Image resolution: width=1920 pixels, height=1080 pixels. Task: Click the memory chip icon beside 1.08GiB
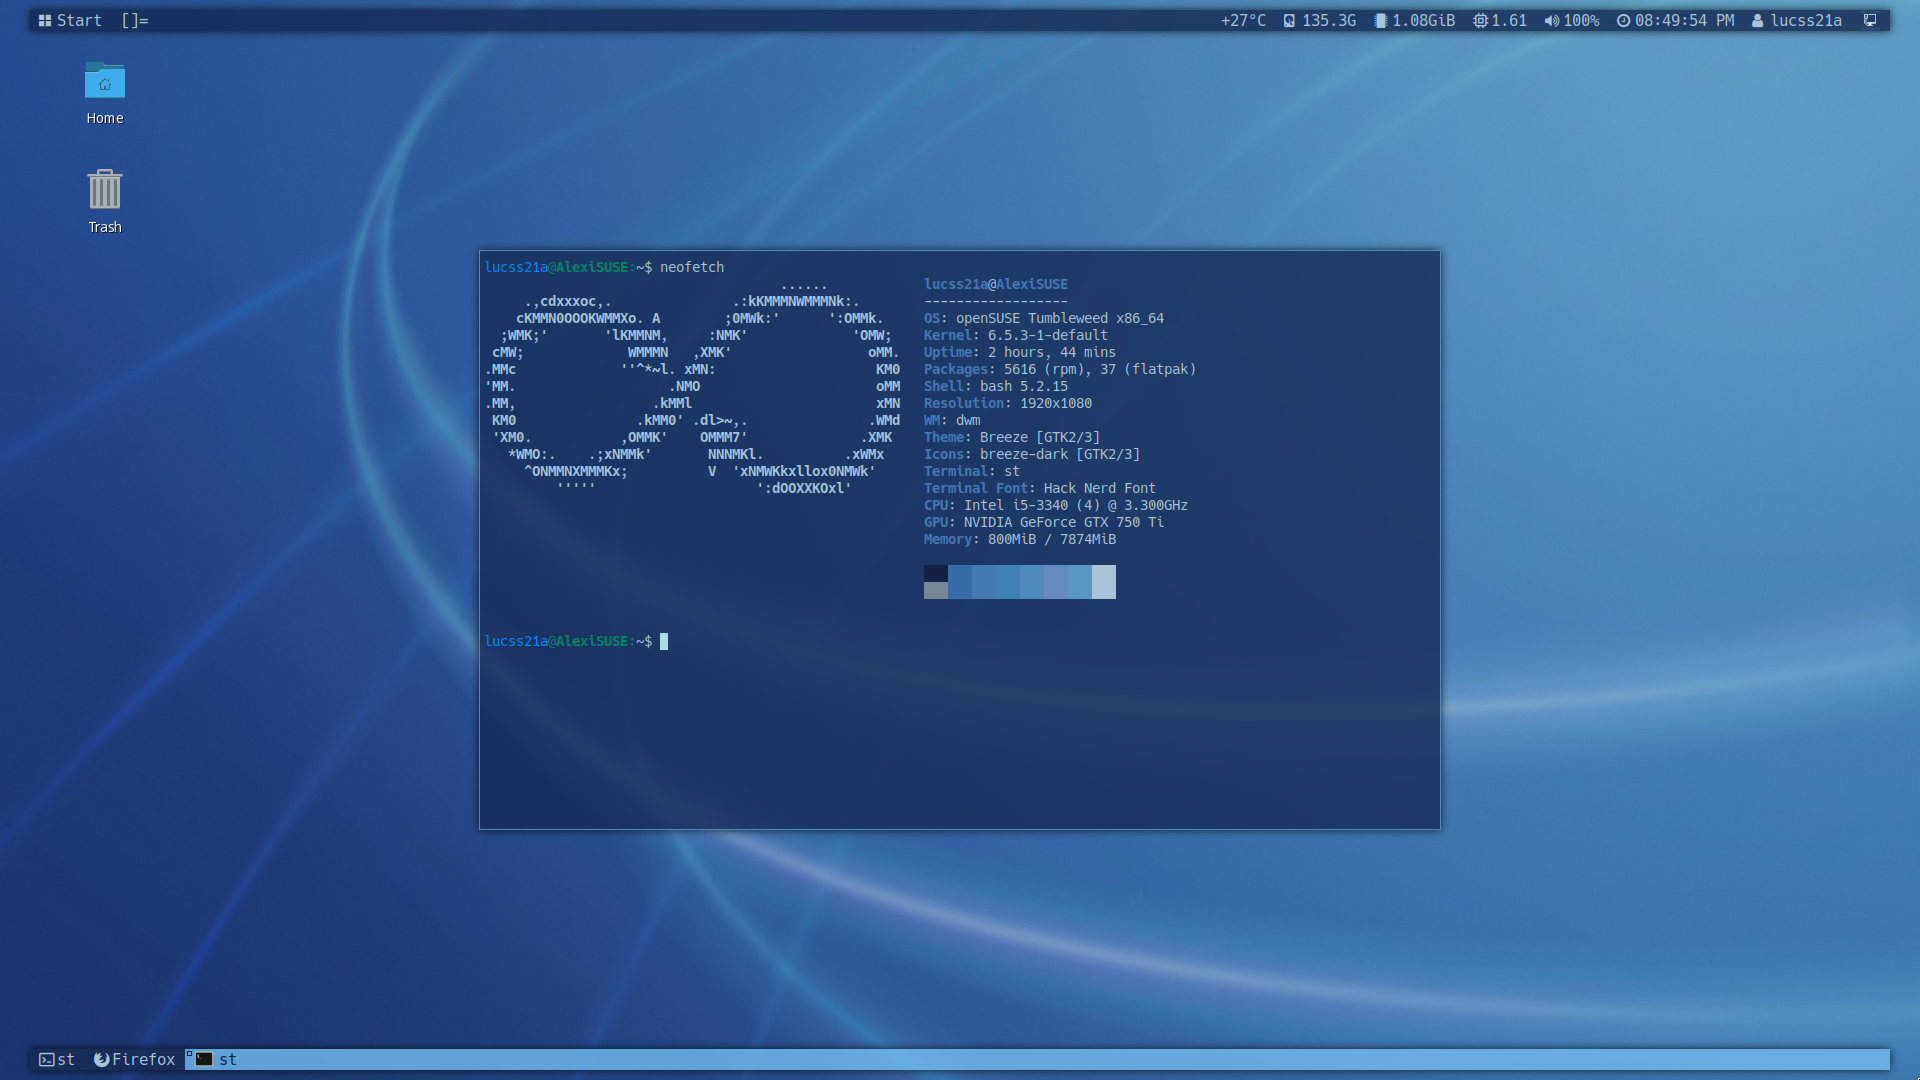coord(1381,21)
